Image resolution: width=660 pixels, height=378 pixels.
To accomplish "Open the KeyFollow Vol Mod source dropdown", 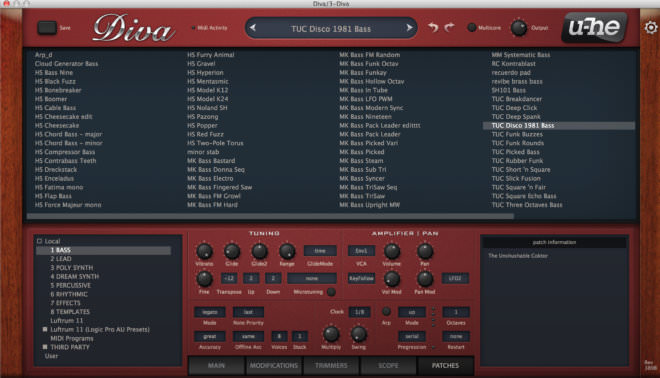I will (x=361, y=278).
